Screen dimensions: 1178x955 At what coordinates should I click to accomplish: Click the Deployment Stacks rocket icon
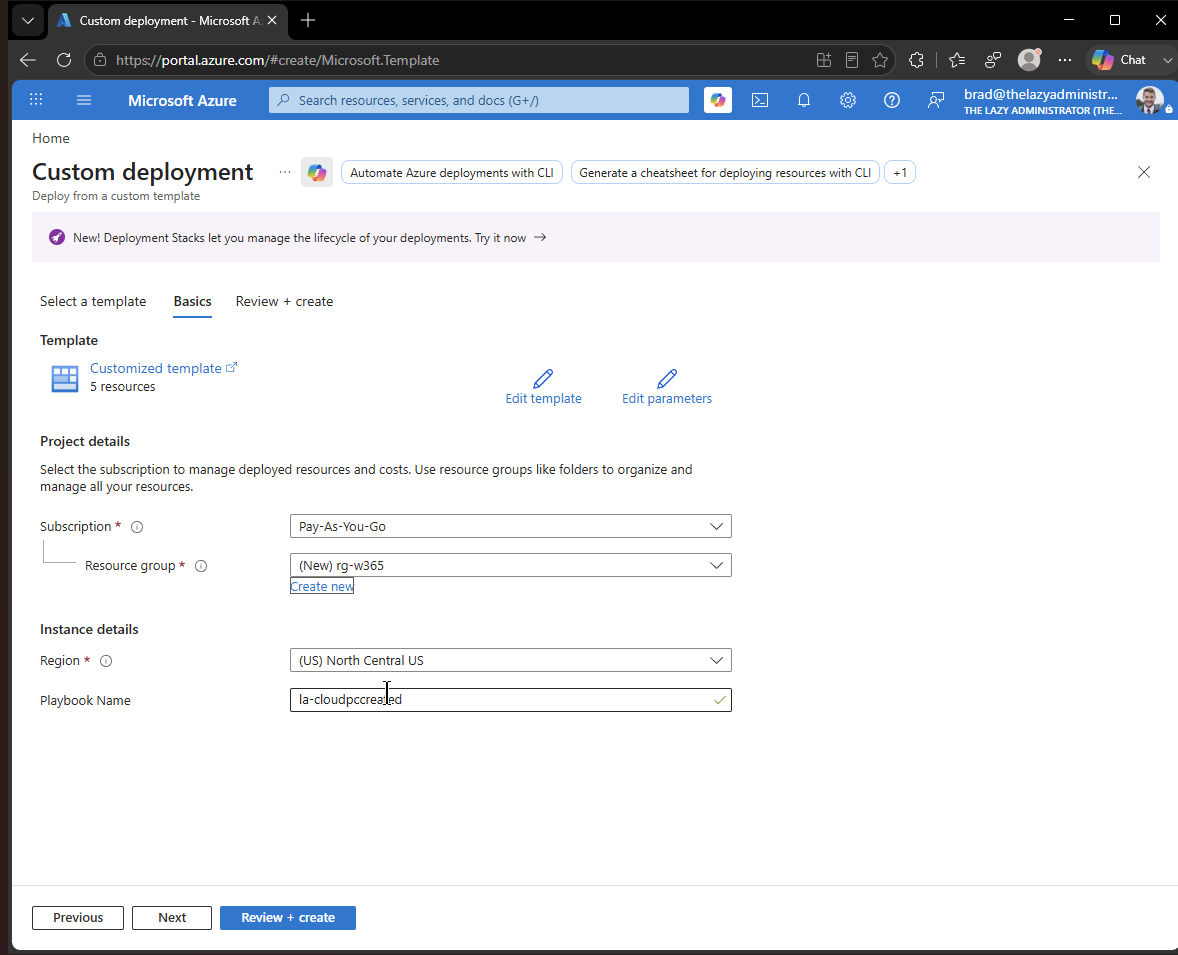coord(57,237)
